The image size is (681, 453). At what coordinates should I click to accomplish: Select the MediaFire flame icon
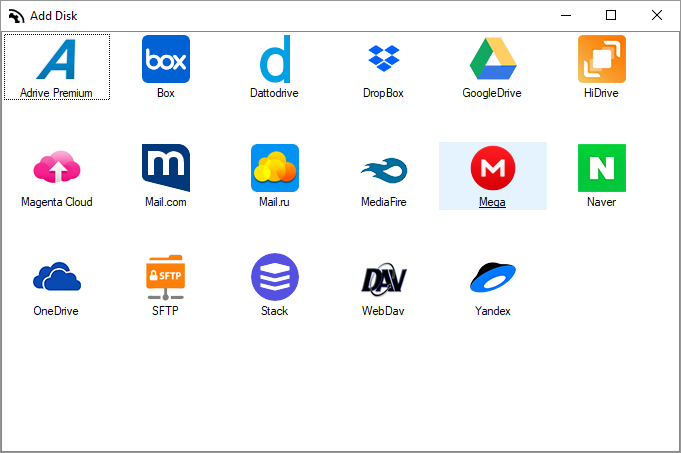(384, 170)
